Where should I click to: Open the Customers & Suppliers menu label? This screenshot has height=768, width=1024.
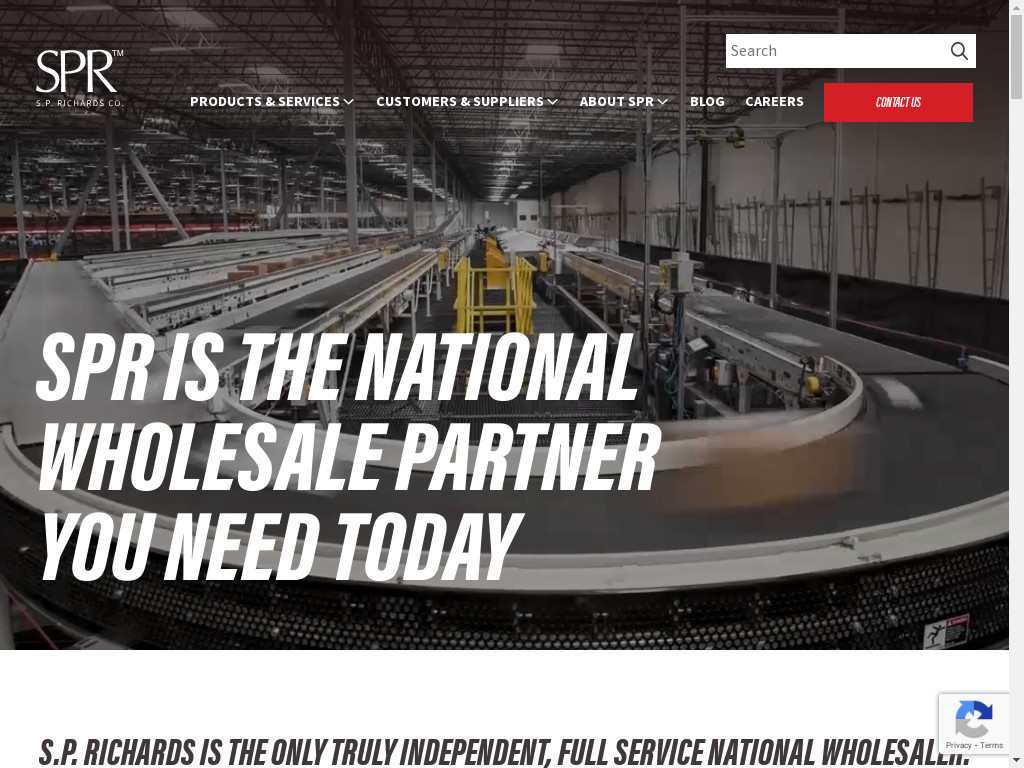pyautogui.click(x=459, y=102)
